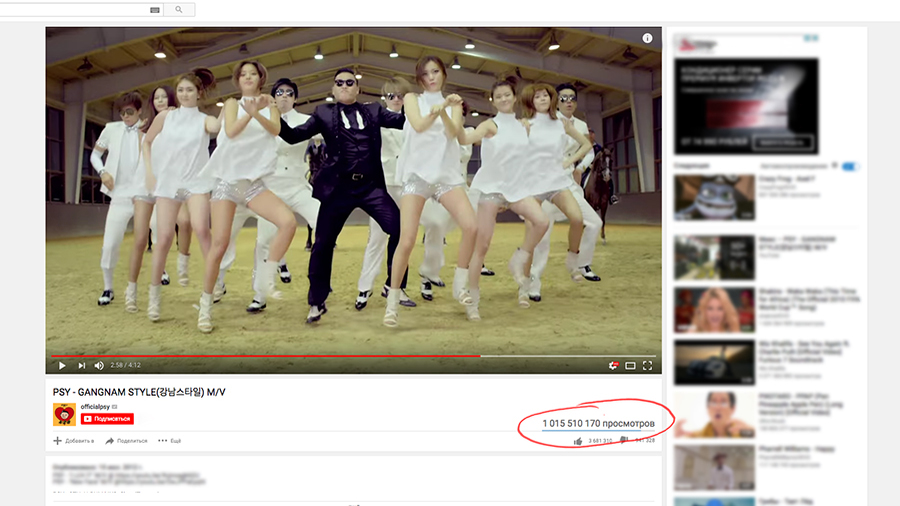Viewport: 900px width, 506px height.
Task: Subscribe with the red Подписаться button
Action: pos(107,419)
